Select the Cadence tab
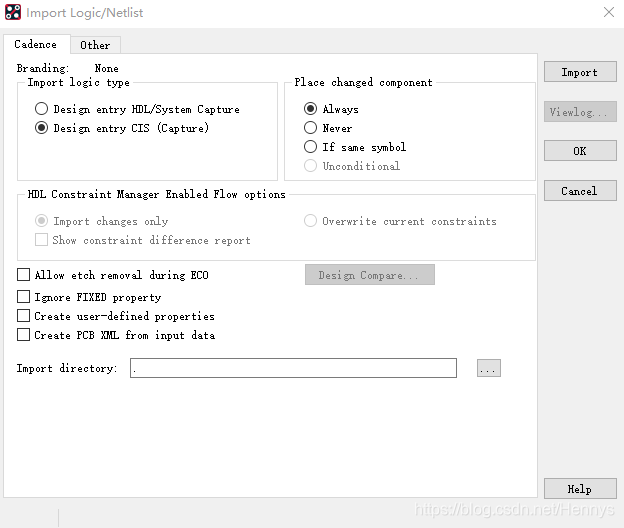 coord(36,44)
